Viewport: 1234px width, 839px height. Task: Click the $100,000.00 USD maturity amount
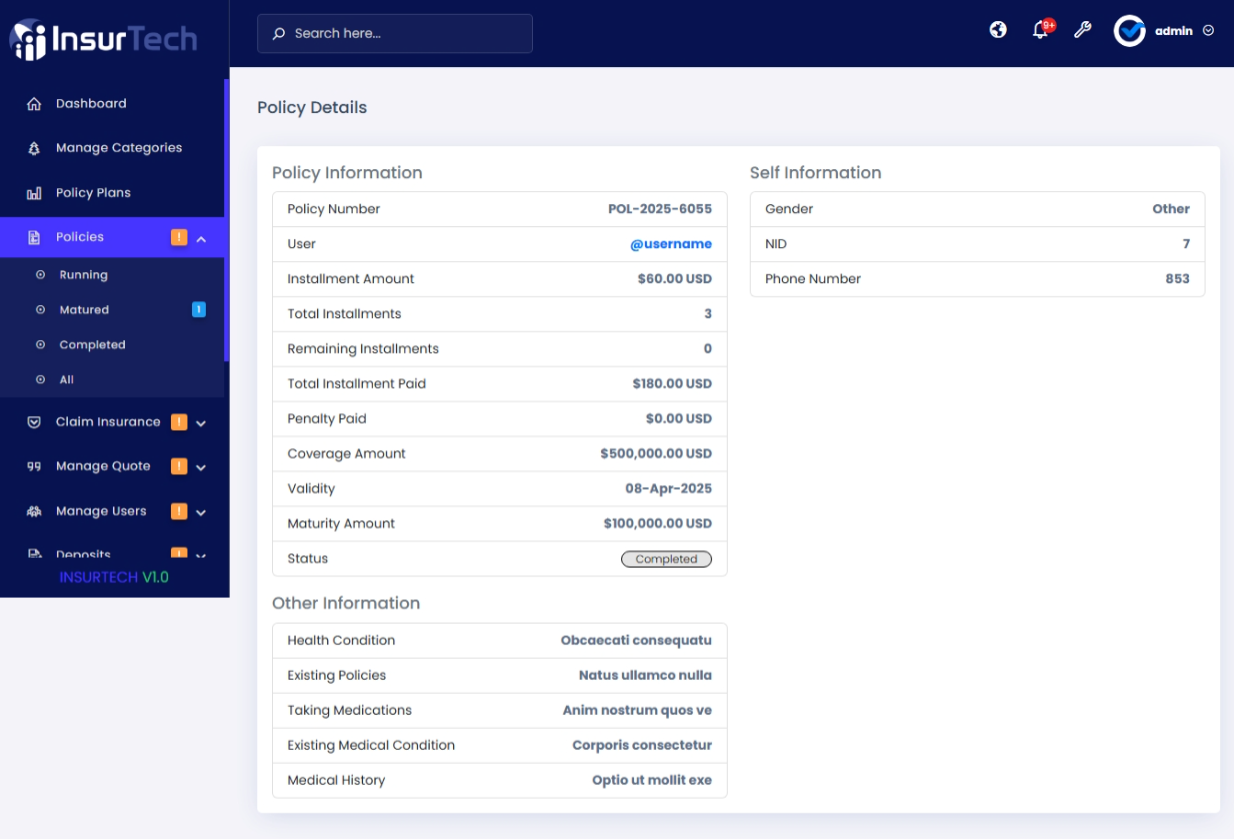658,524
